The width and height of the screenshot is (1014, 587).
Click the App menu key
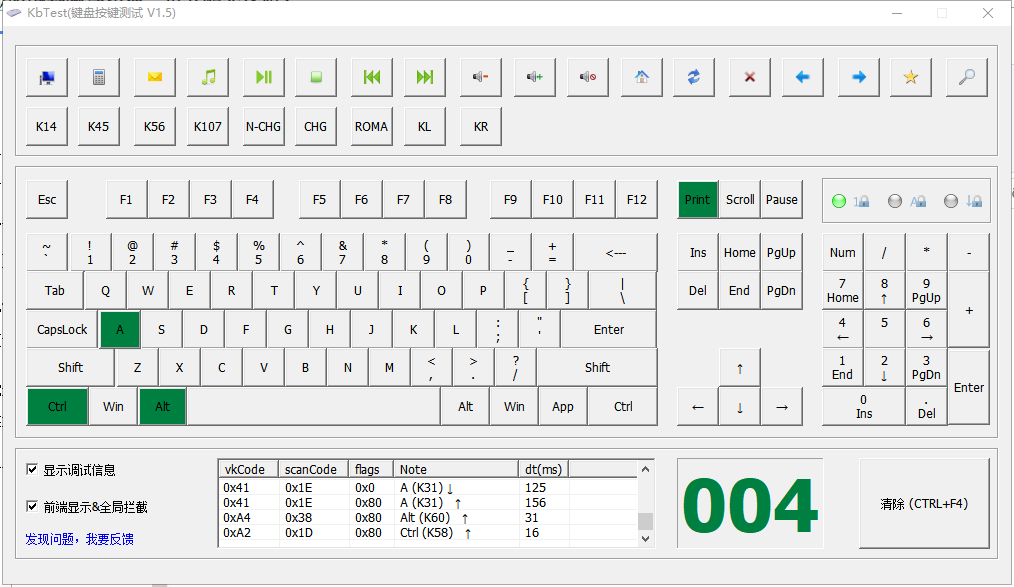563,407
